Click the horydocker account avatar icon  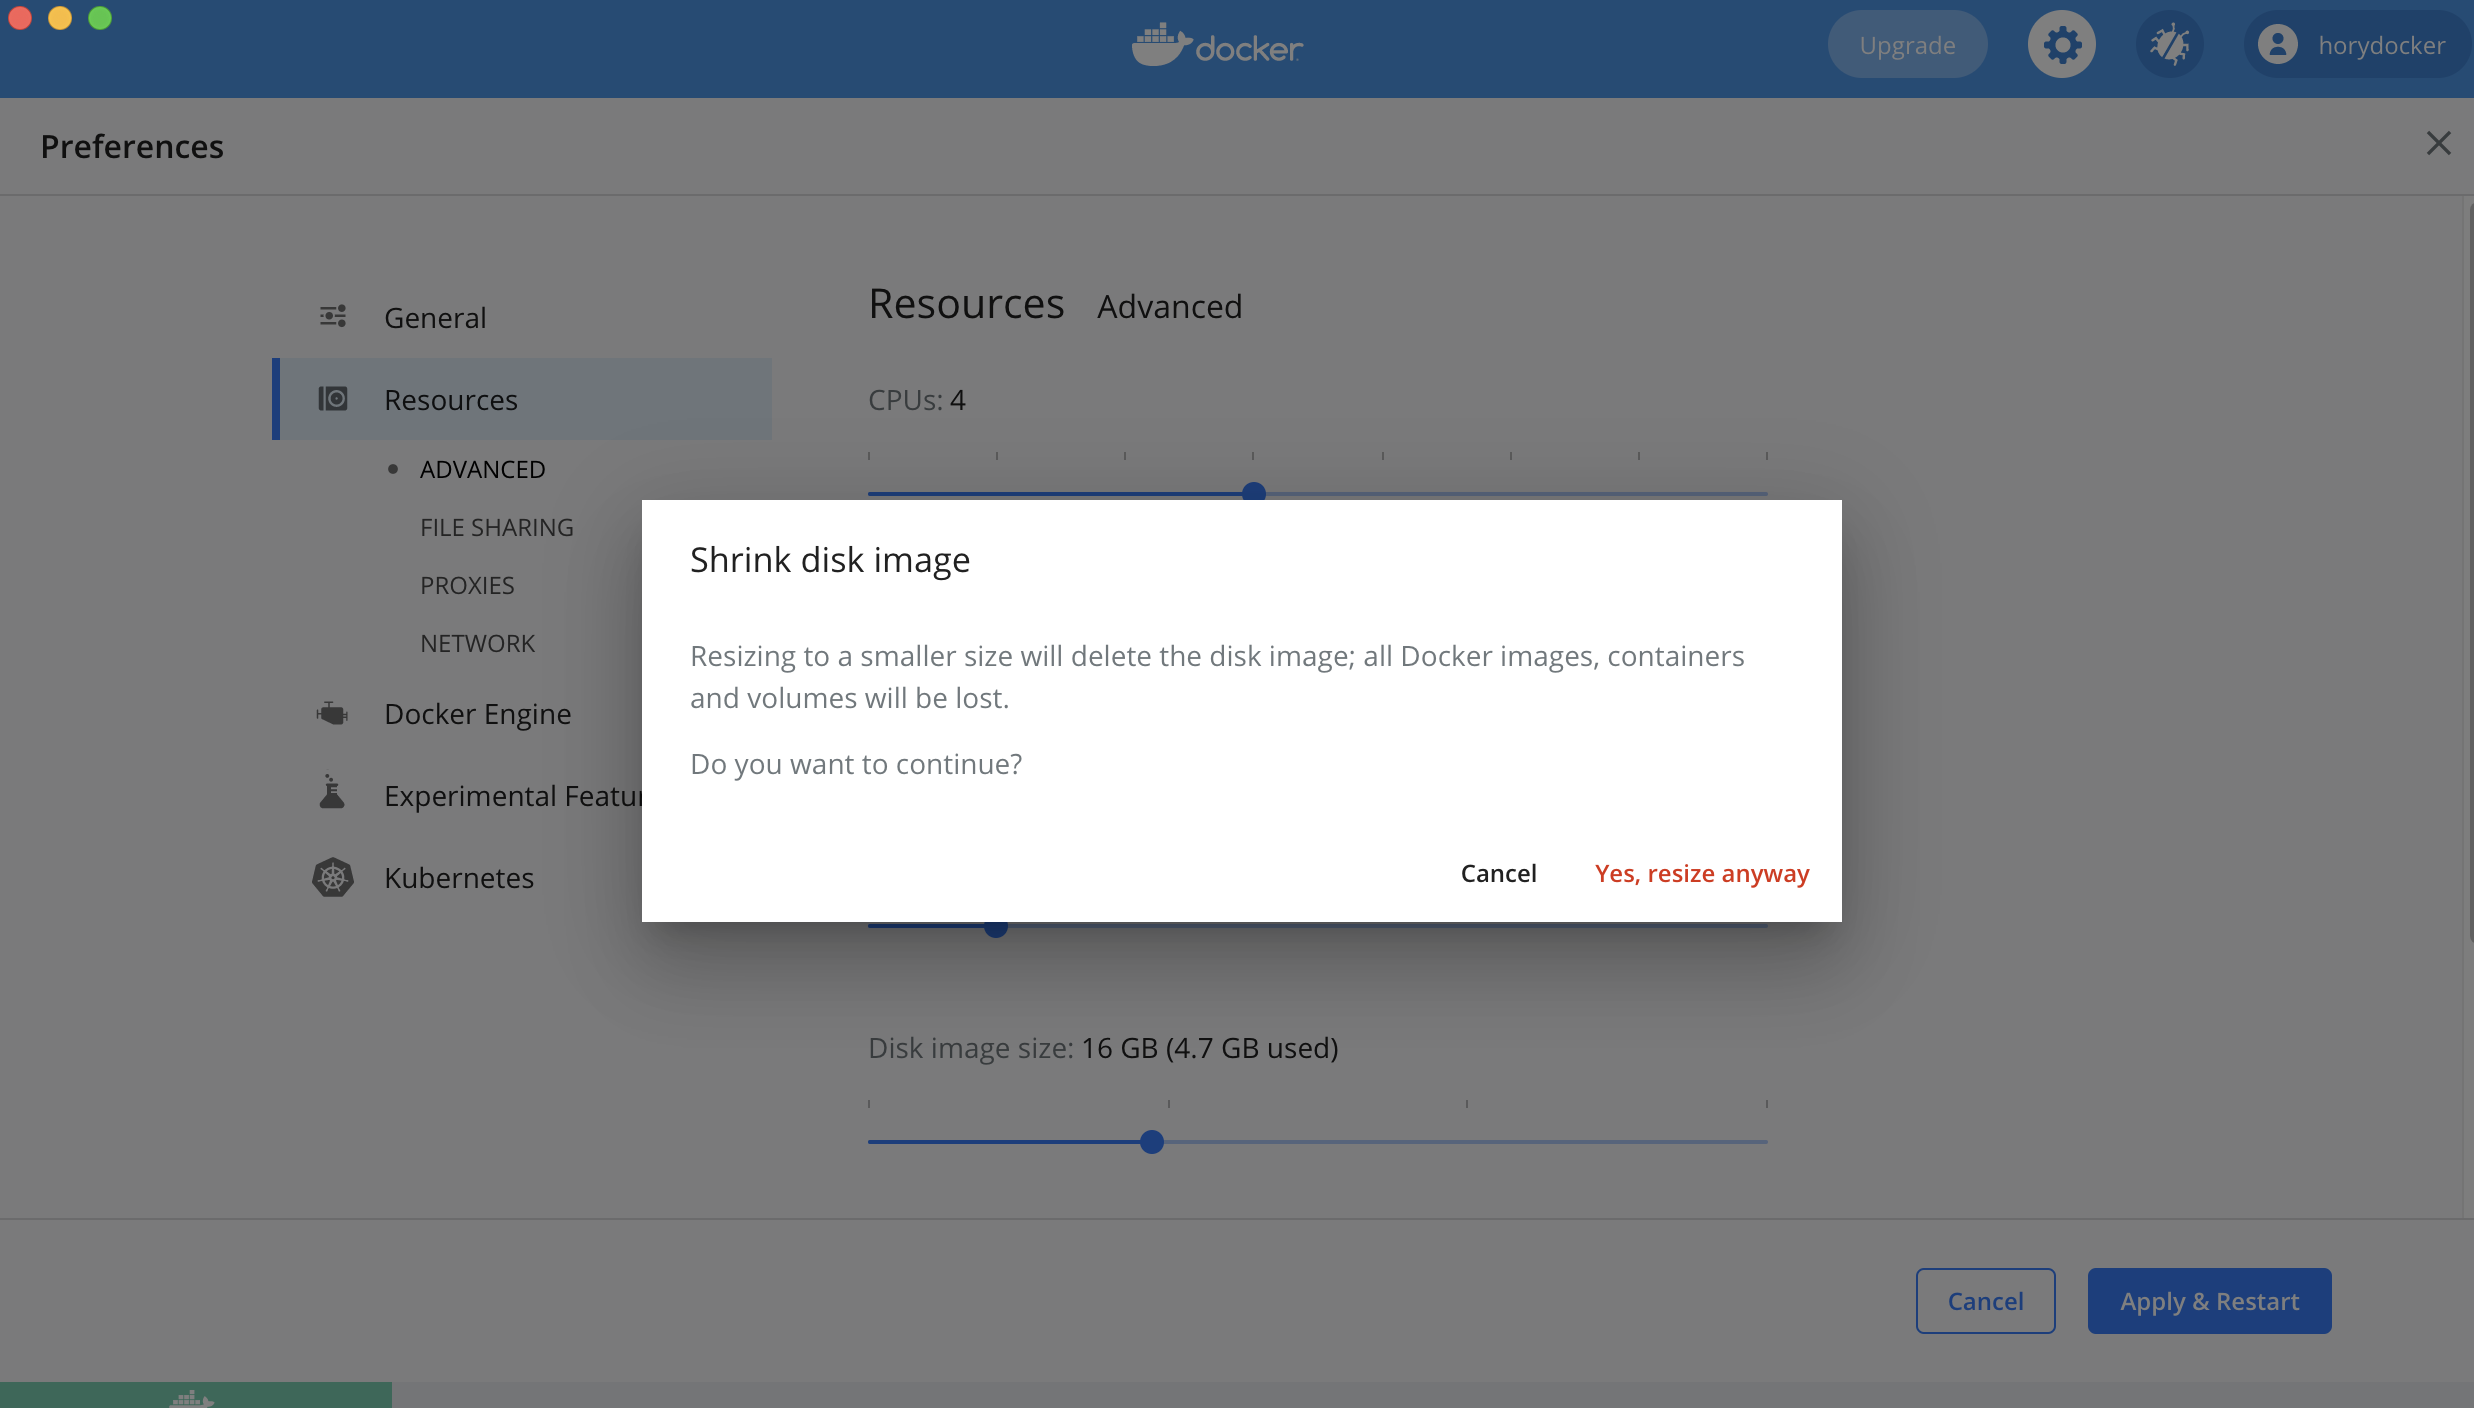(x=2277, y=45)
